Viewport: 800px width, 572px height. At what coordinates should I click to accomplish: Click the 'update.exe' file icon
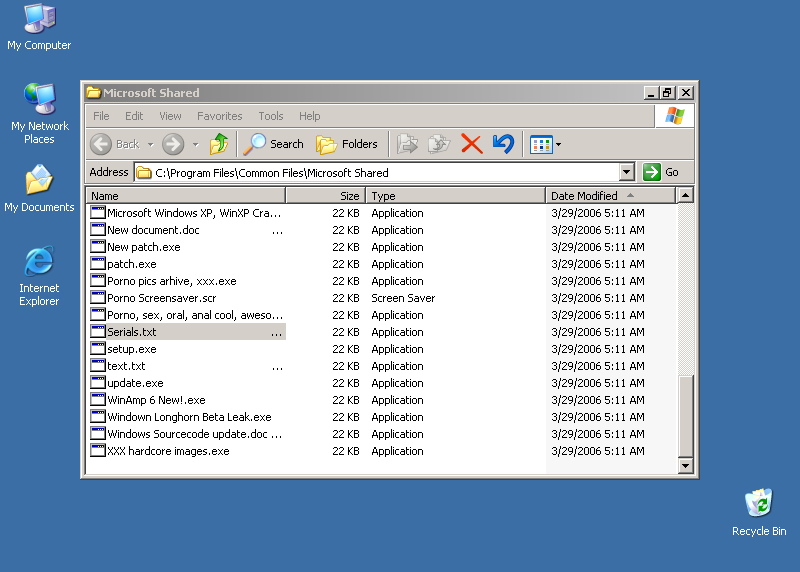[97, 383]
